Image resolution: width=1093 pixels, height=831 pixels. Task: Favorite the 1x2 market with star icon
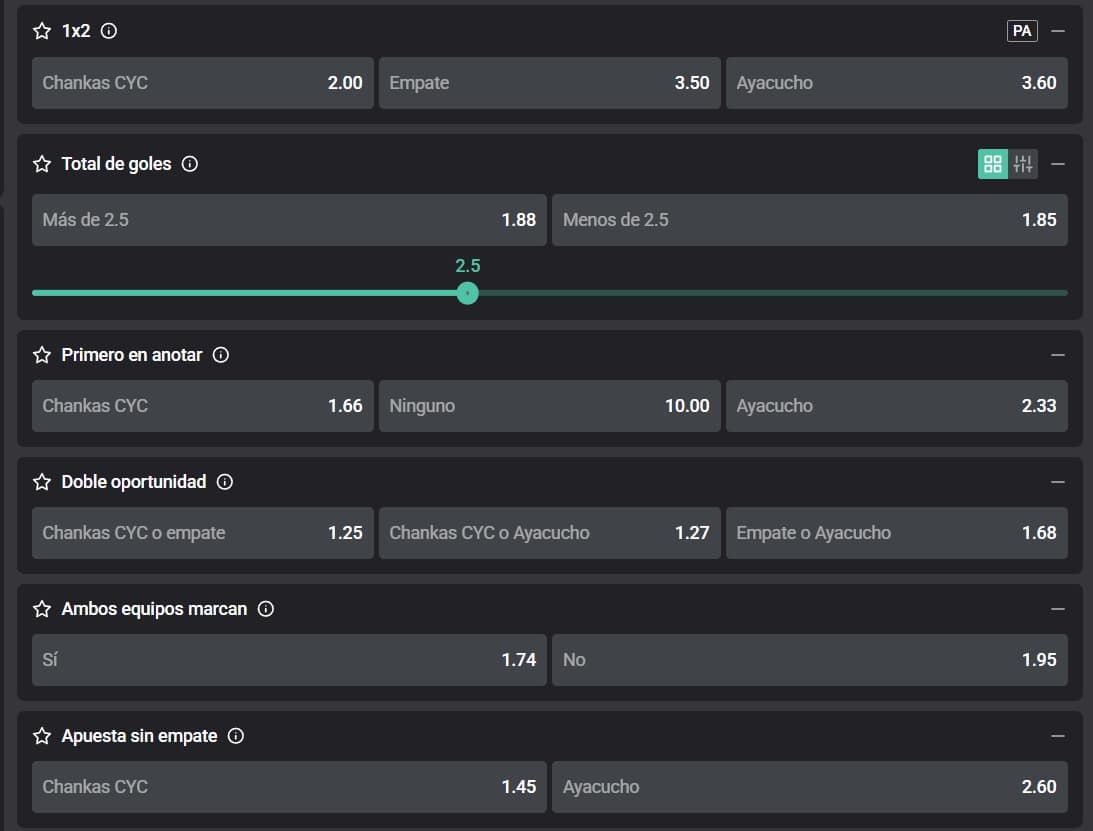click(x=42, y=31)
